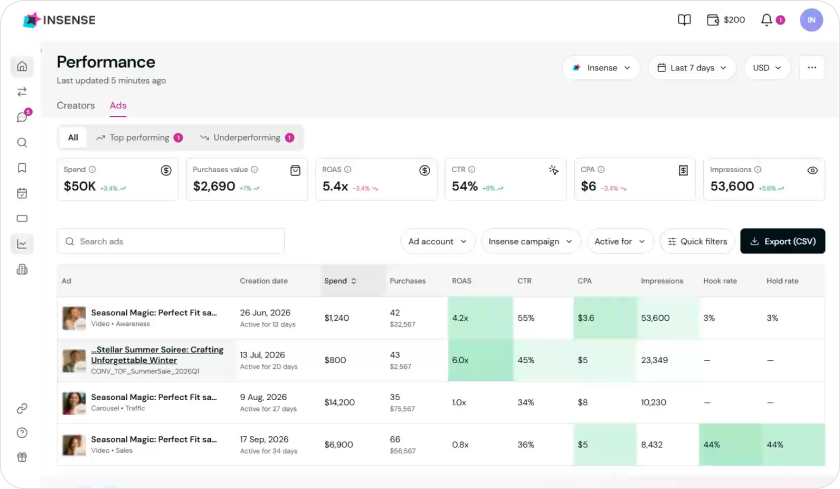Click the Hook rate column header
This screenshot has width=840, height=489.
pyautogui.click(x=719, y=281)
